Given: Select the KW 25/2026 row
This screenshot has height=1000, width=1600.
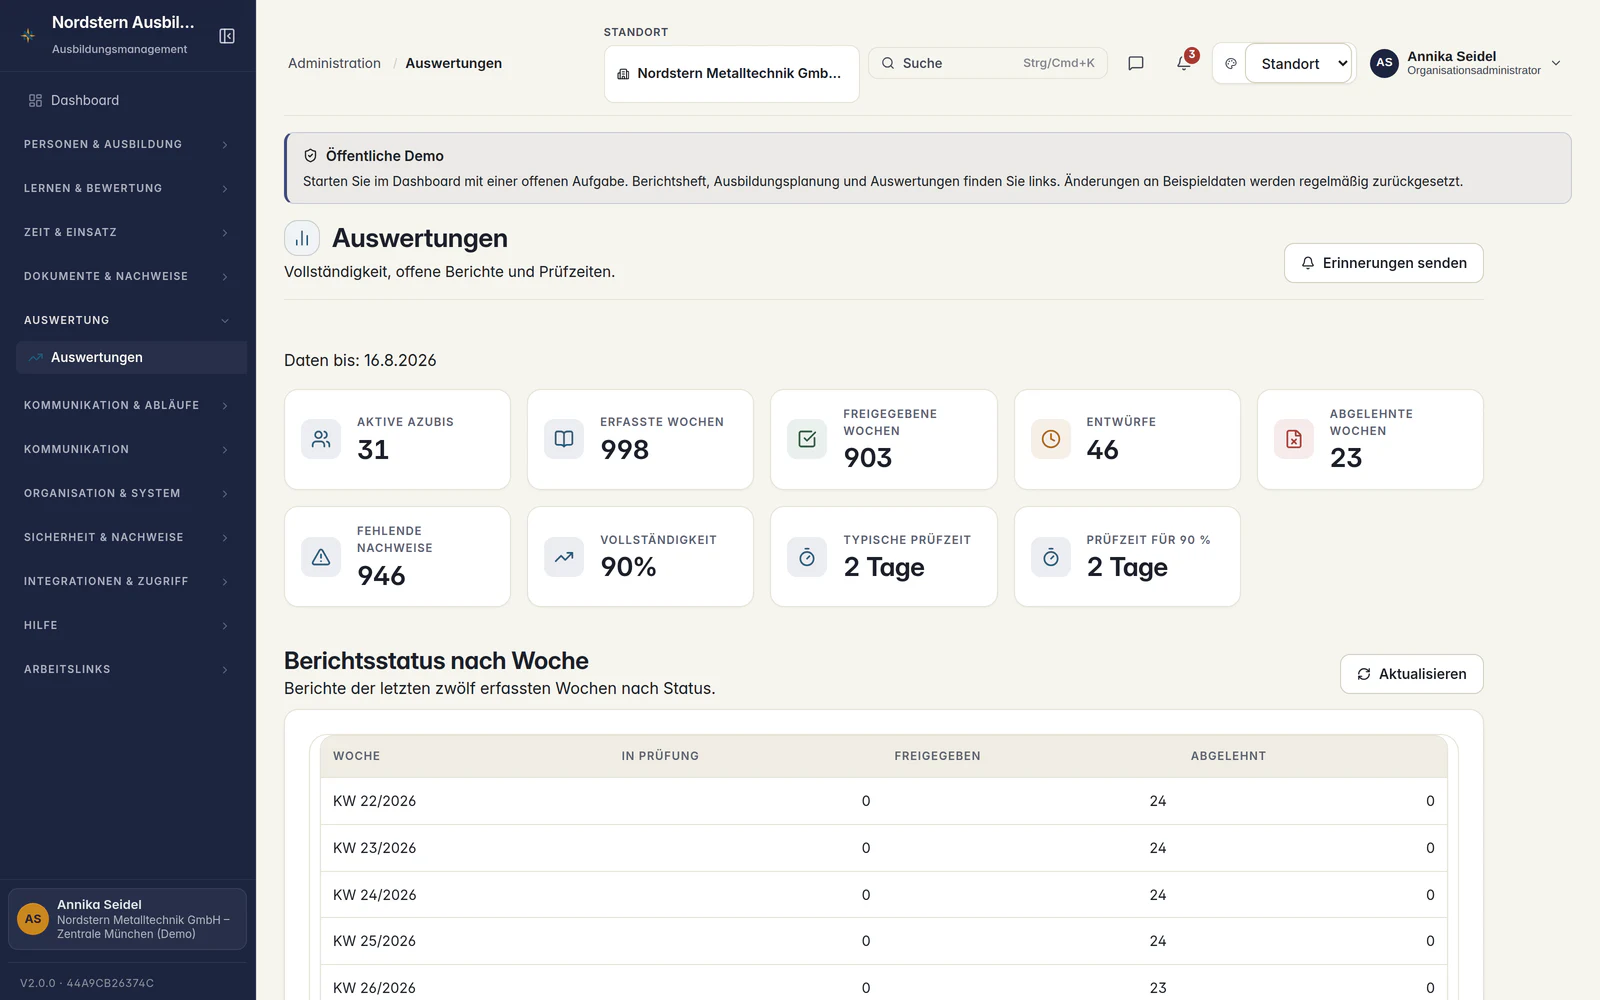Looking at the screenshot, I should tap(884, 941).
